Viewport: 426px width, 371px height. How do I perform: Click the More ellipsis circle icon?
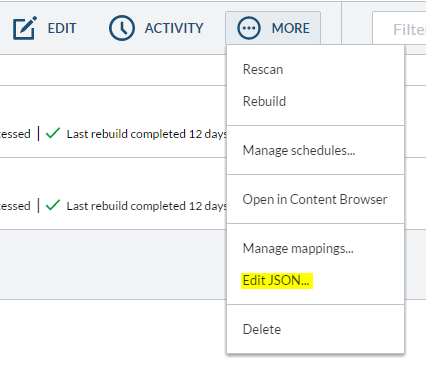click(x=248, y=28)
